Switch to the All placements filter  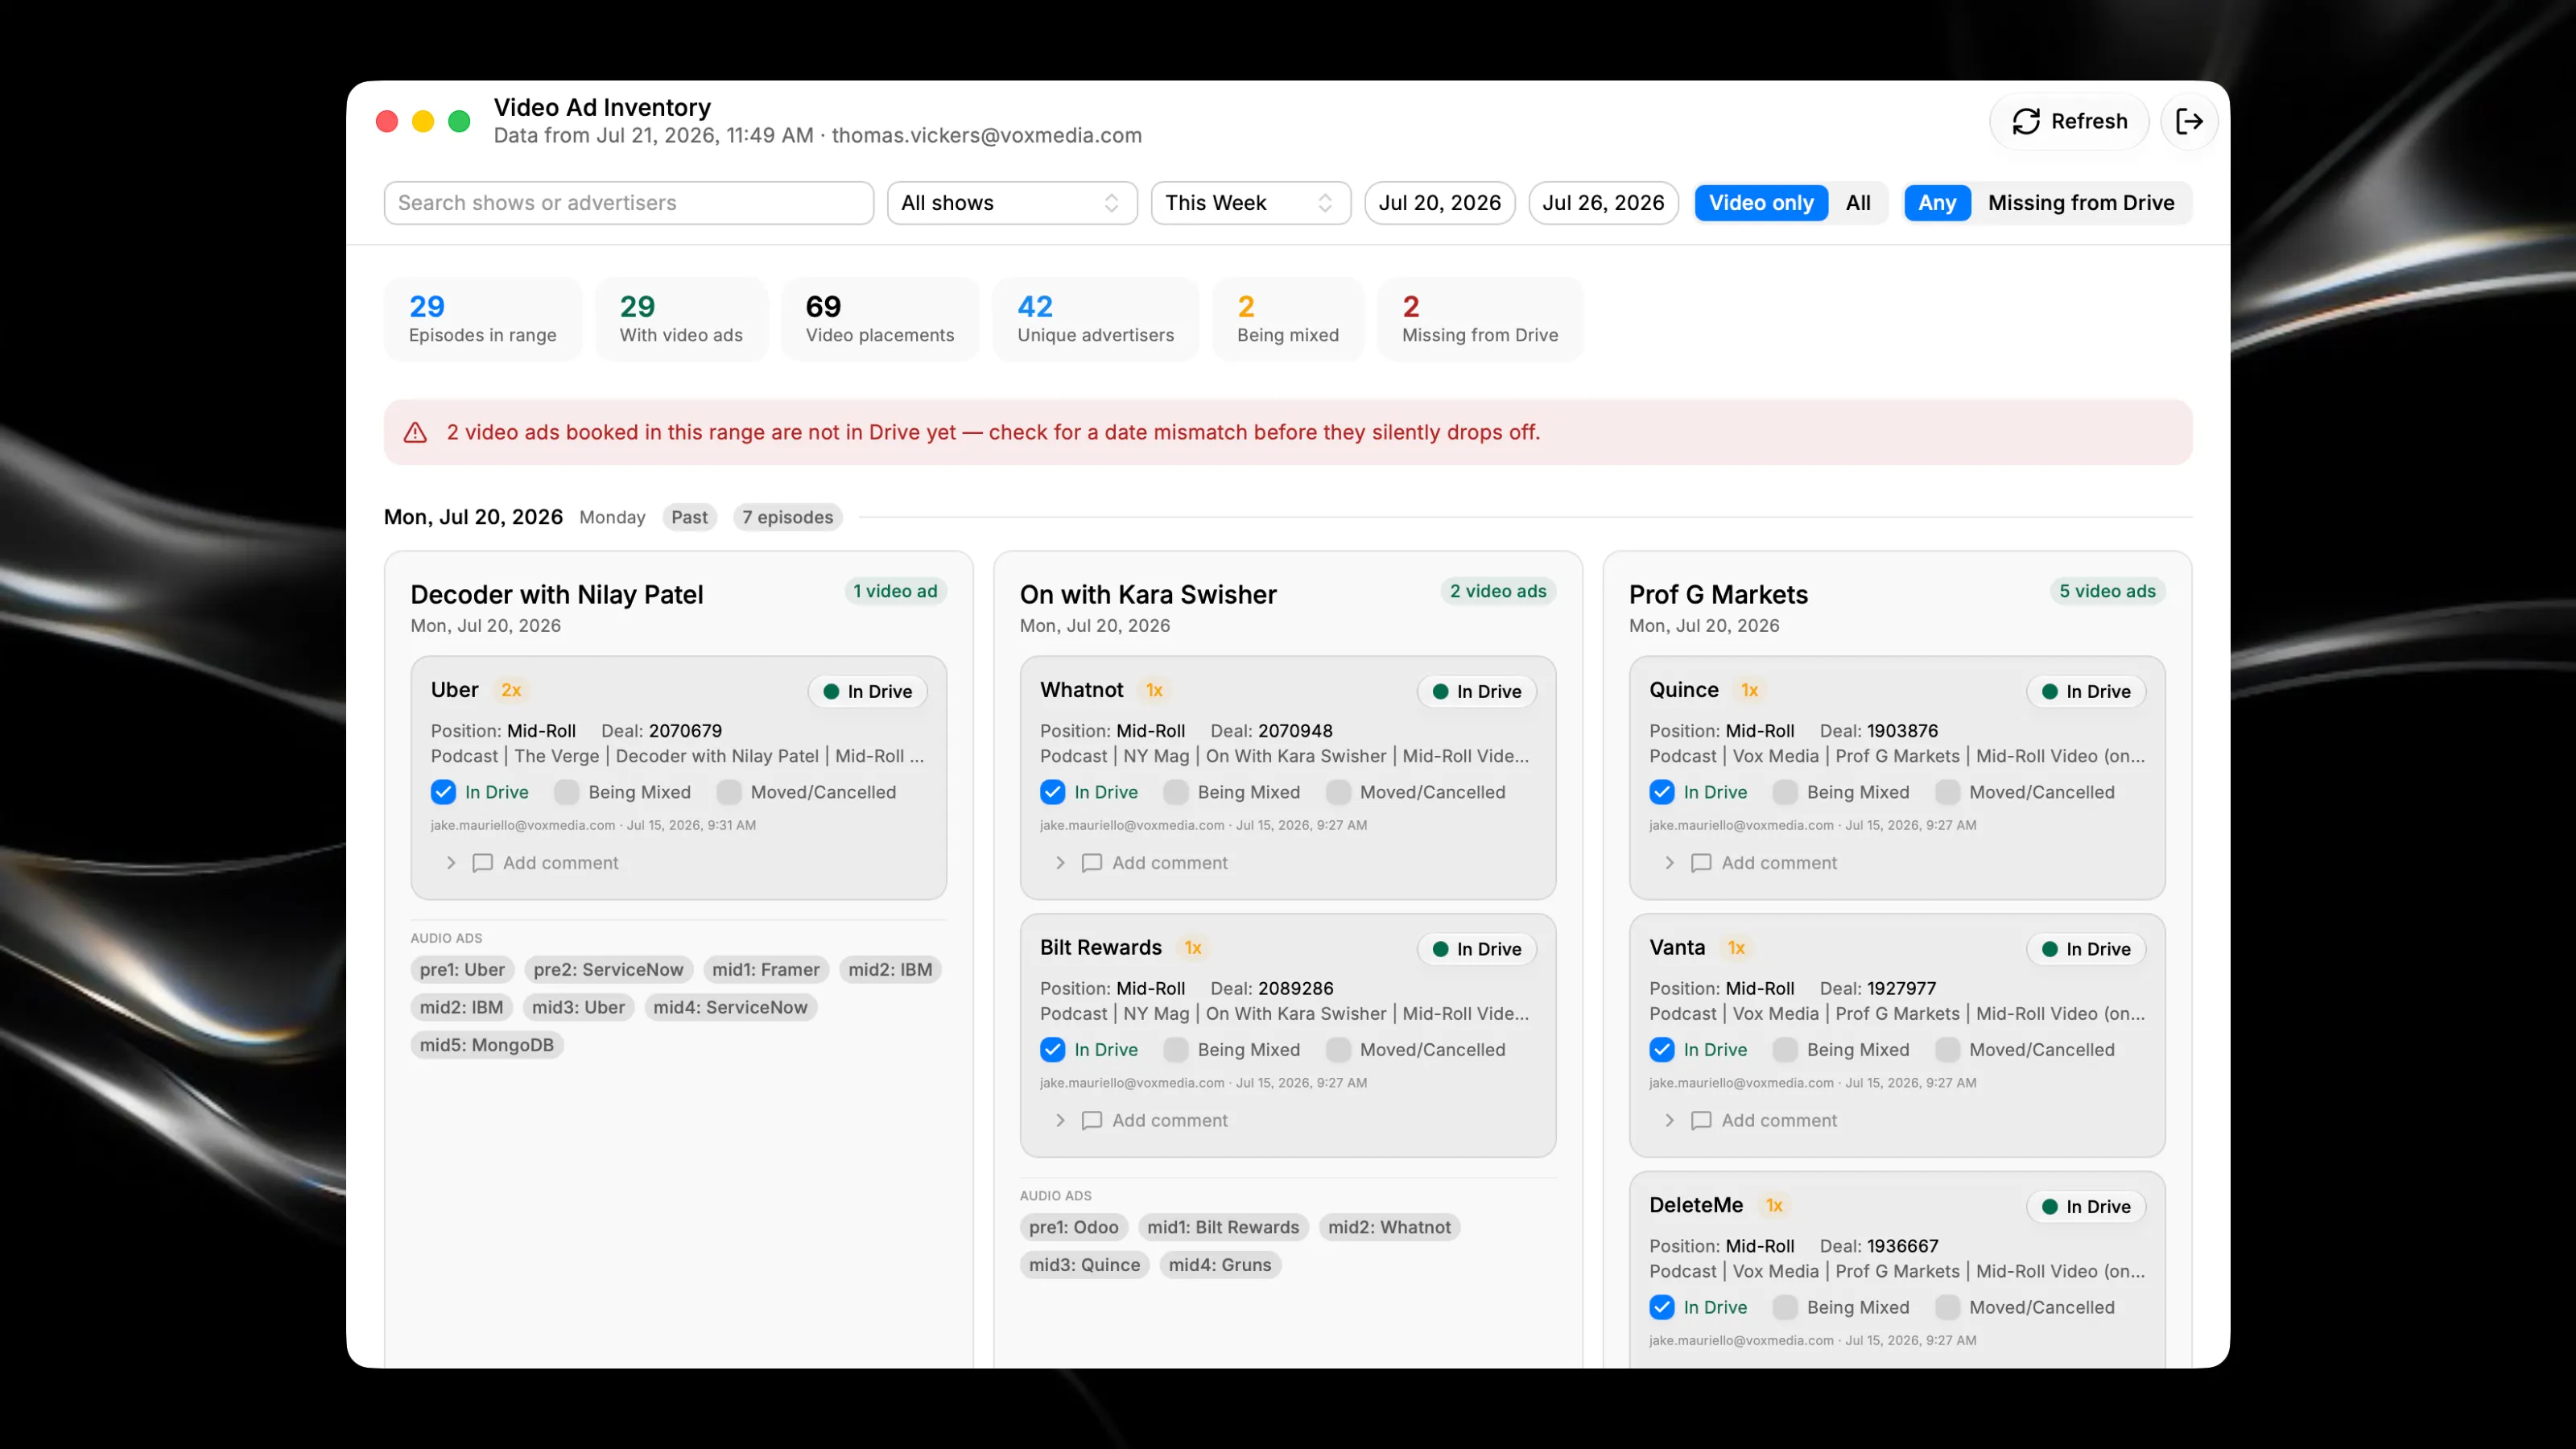[x=1858, y=203]
